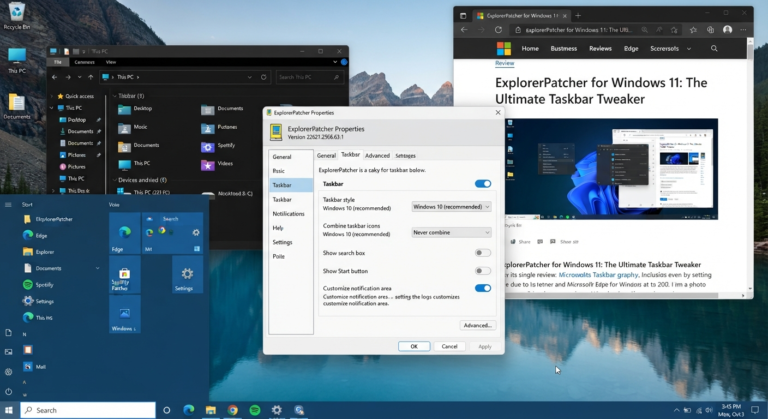Open the This PC desktop icon

17,61
